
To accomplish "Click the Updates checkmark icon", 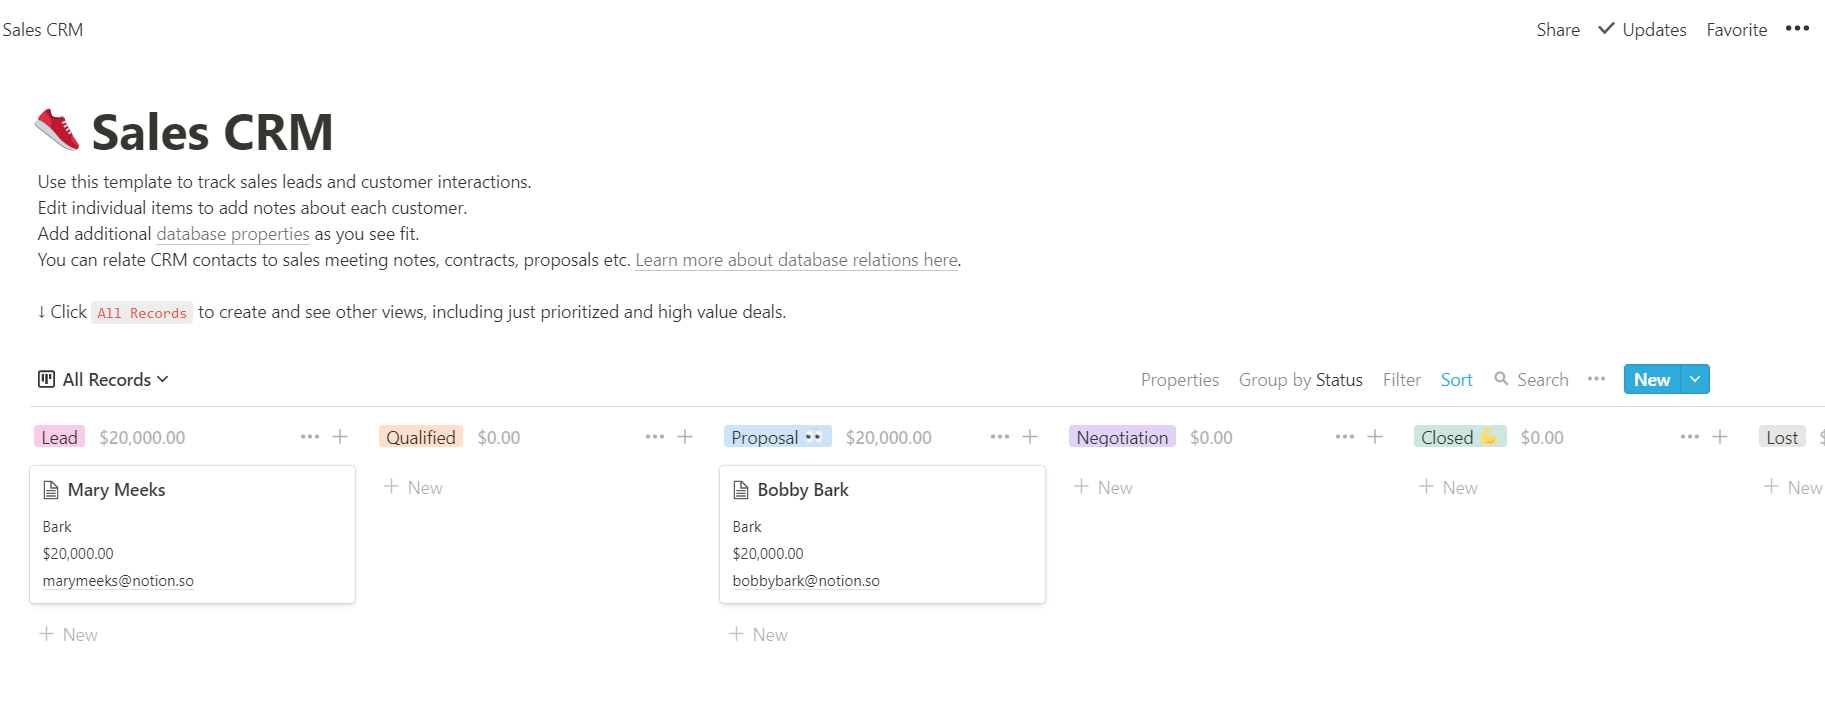I will 1606,29.
